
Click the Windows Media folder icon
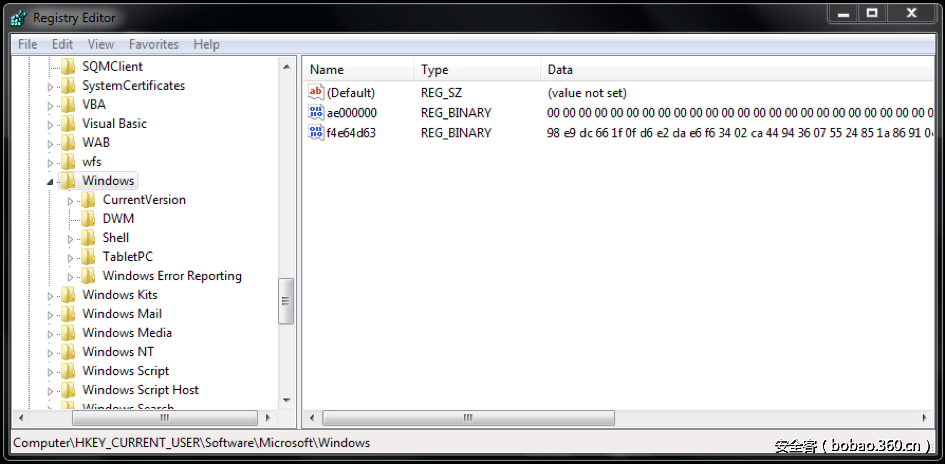[68, 333]
